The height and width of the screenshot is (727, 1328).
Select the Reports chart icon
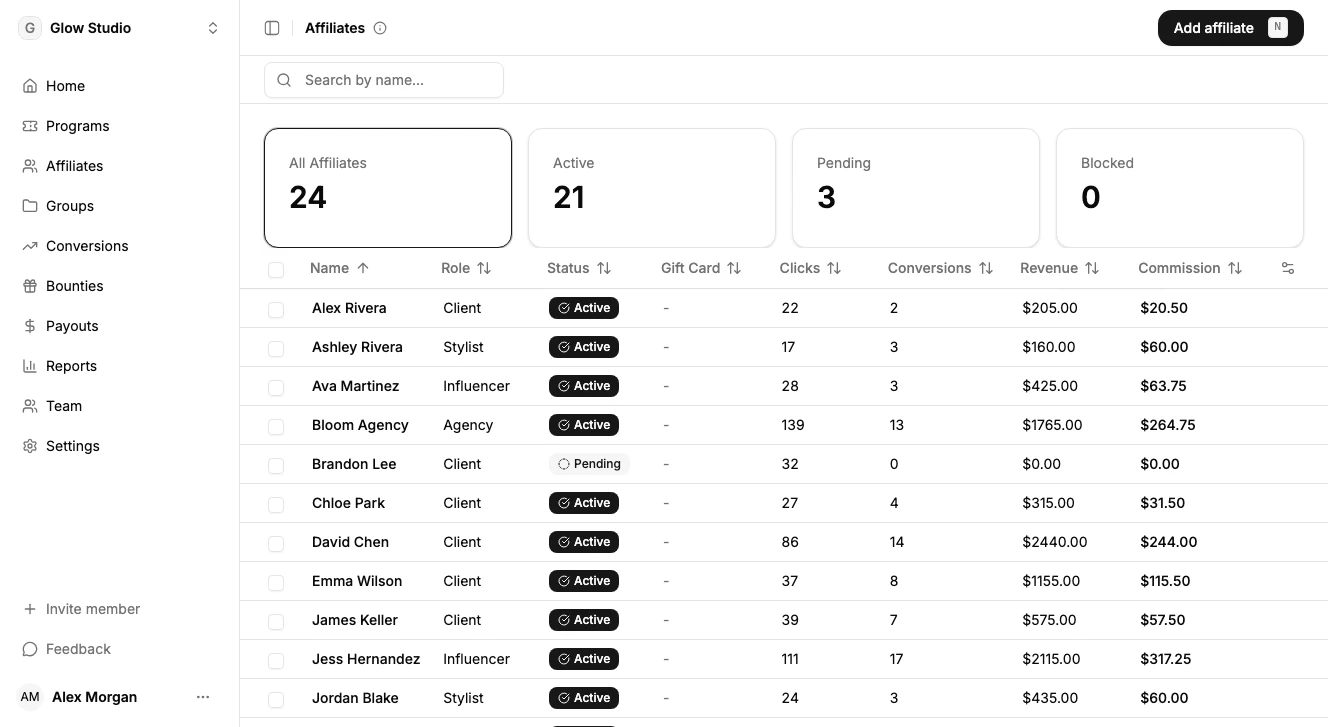[29, 366]
